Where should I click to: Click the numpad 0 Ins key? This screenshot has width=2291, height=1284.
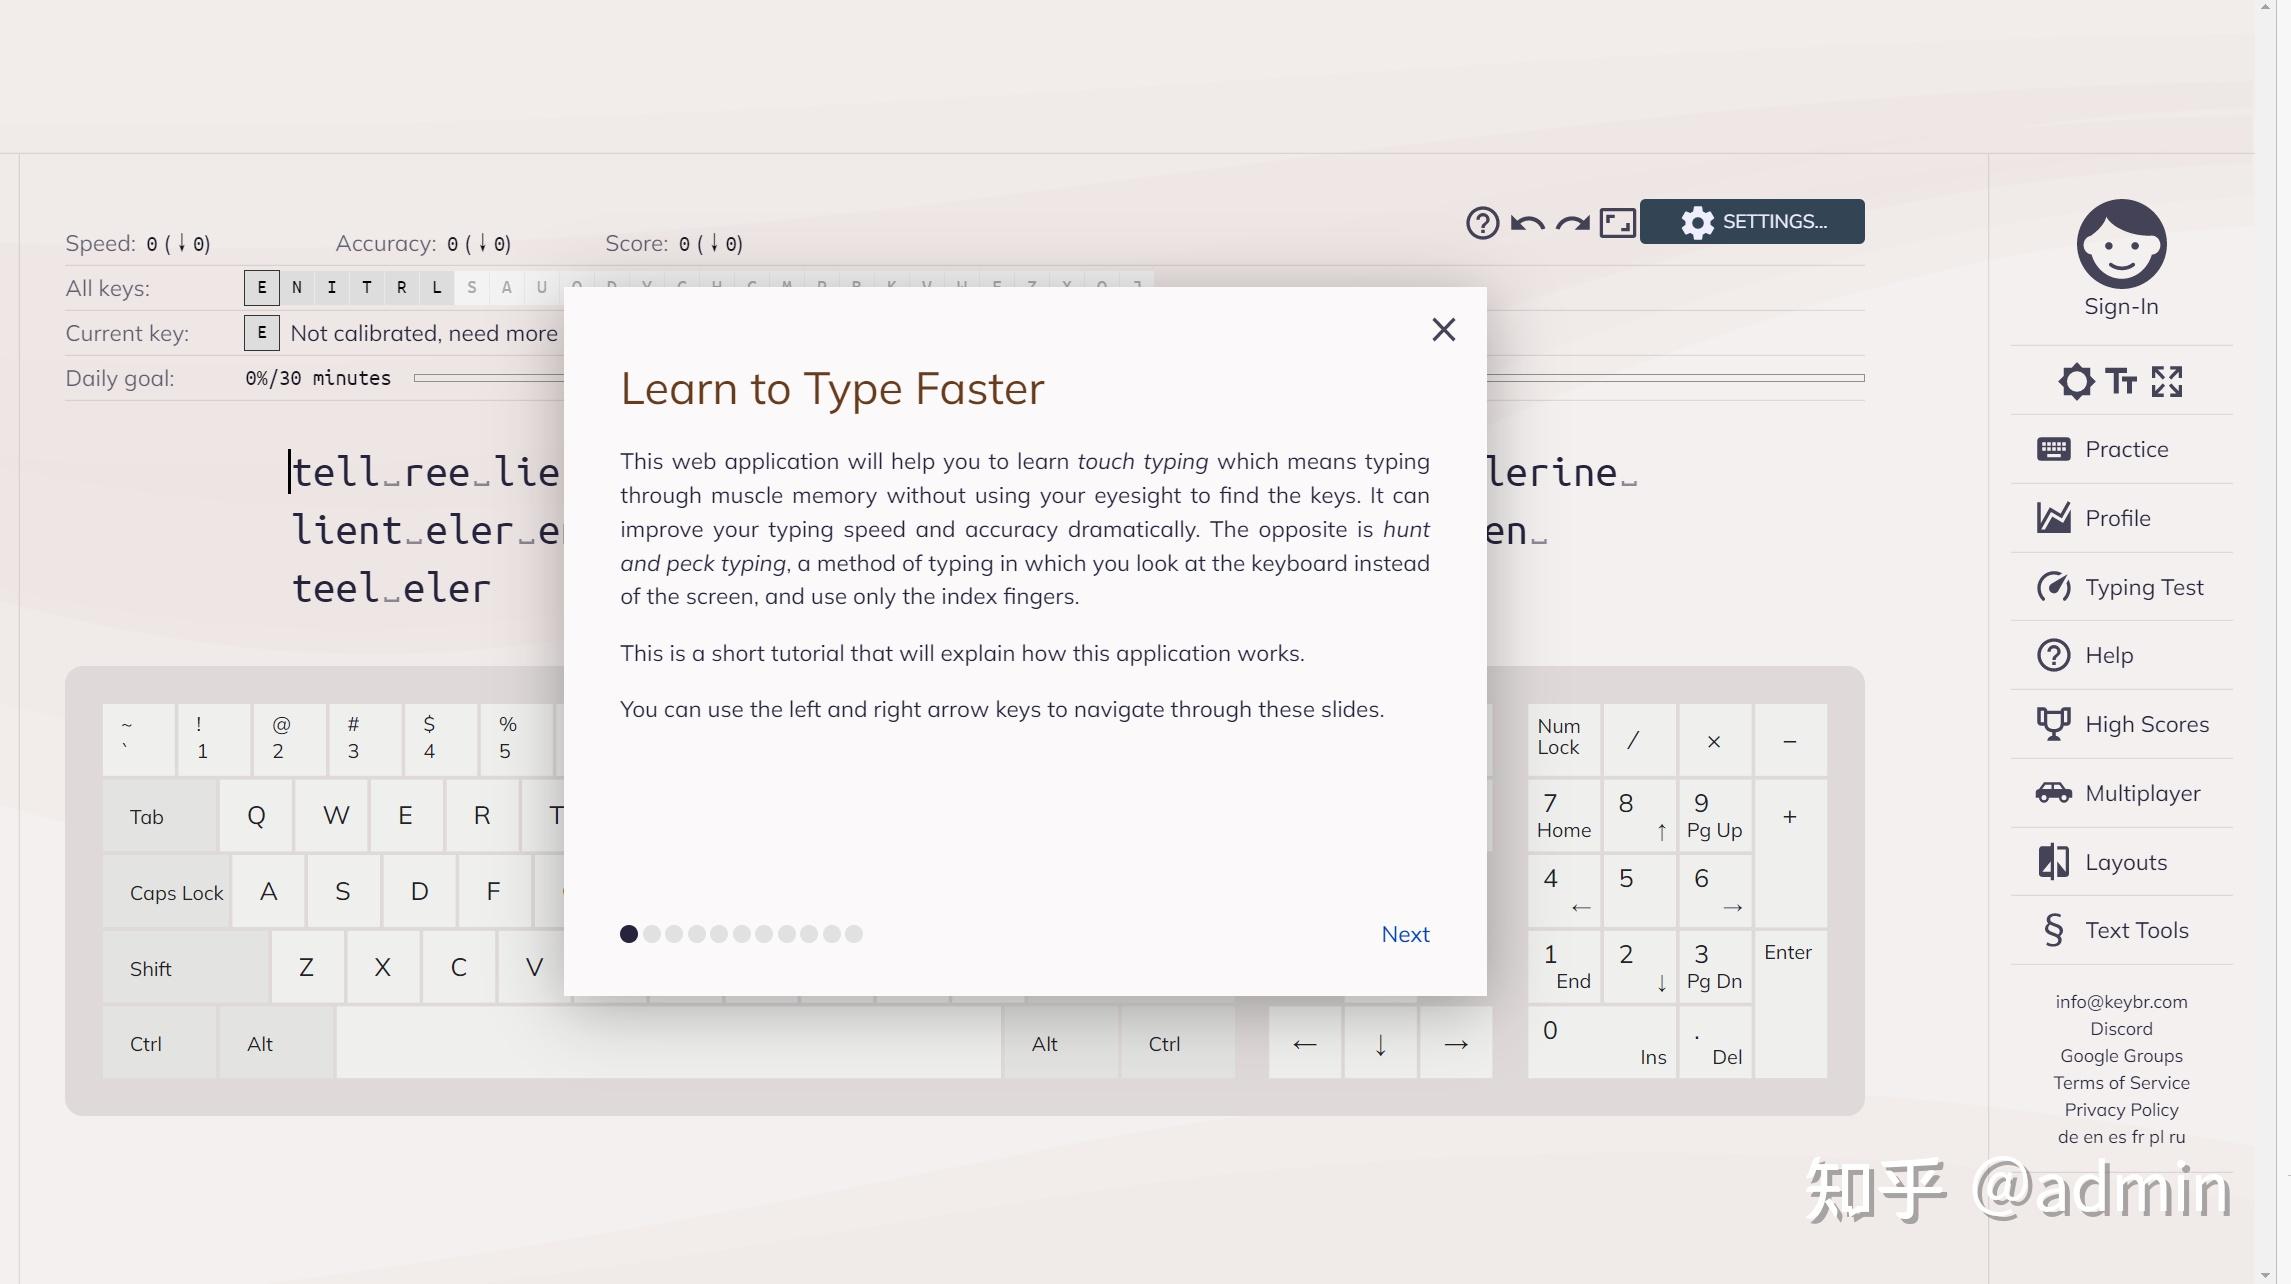point(1602,1043)
